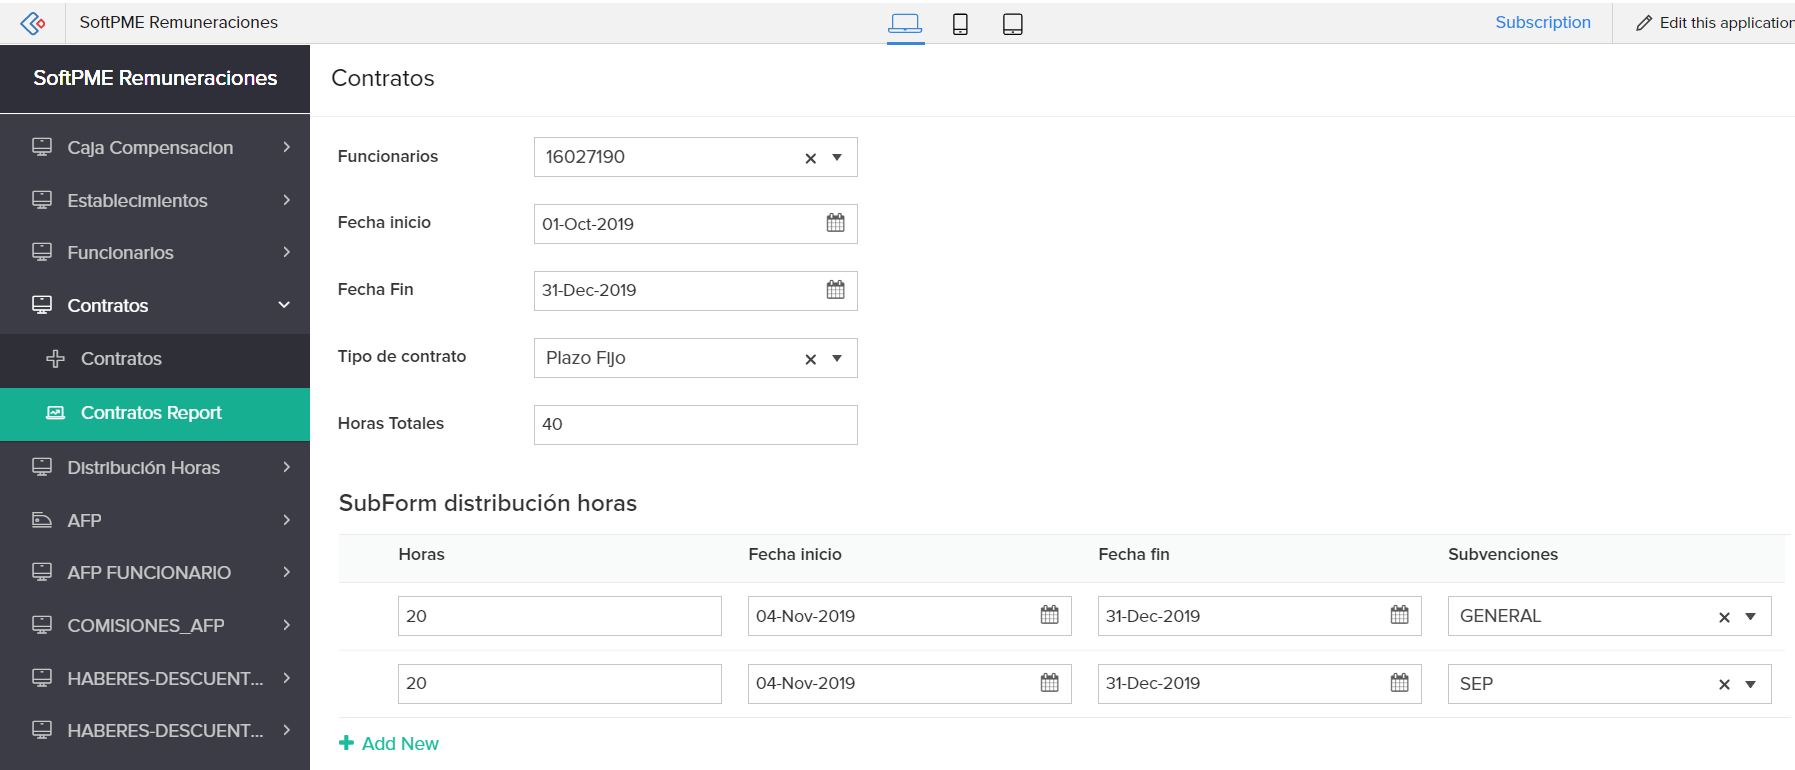Switch to the tablet preview icon
The width and height of the screenshot is (1795, 770).
coord(1012,24)
